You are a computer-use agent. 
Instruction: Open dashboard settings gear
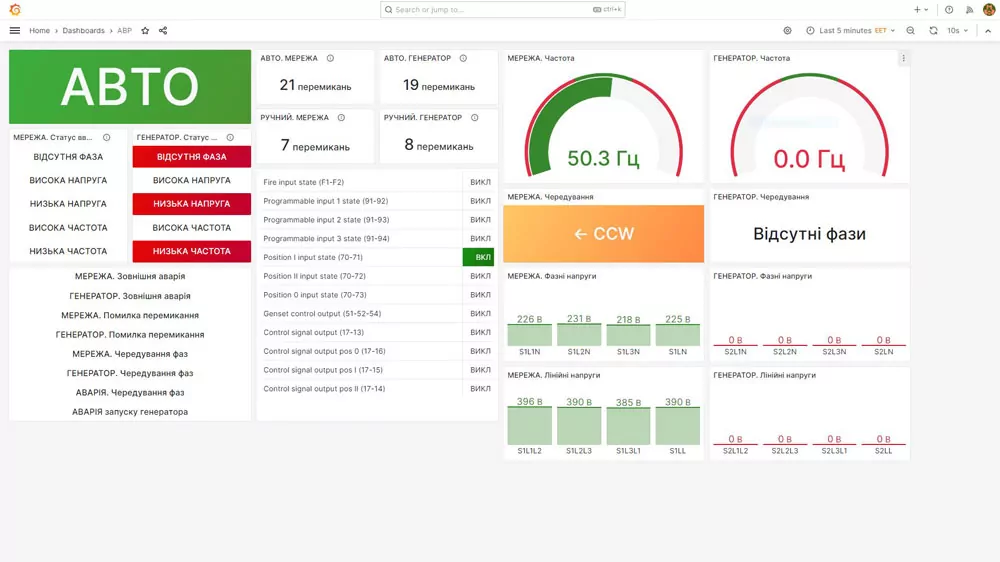click(788, 31)
